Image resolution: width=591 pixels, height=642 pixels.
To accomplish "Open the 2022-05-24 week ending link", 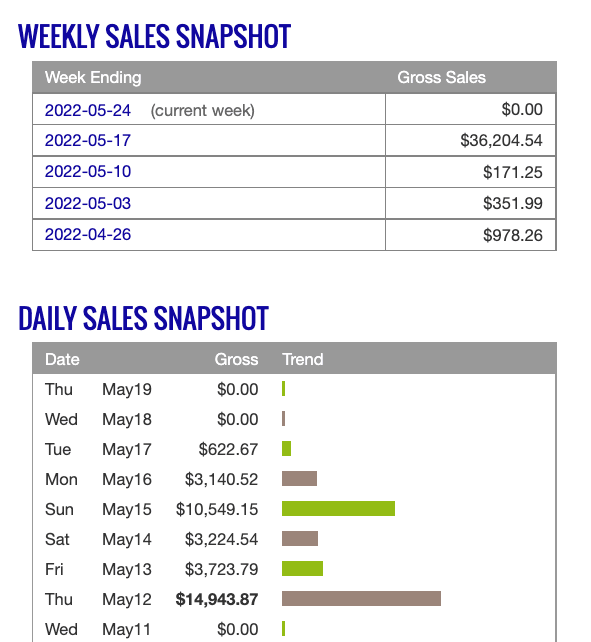I will [x=88, y=110].
